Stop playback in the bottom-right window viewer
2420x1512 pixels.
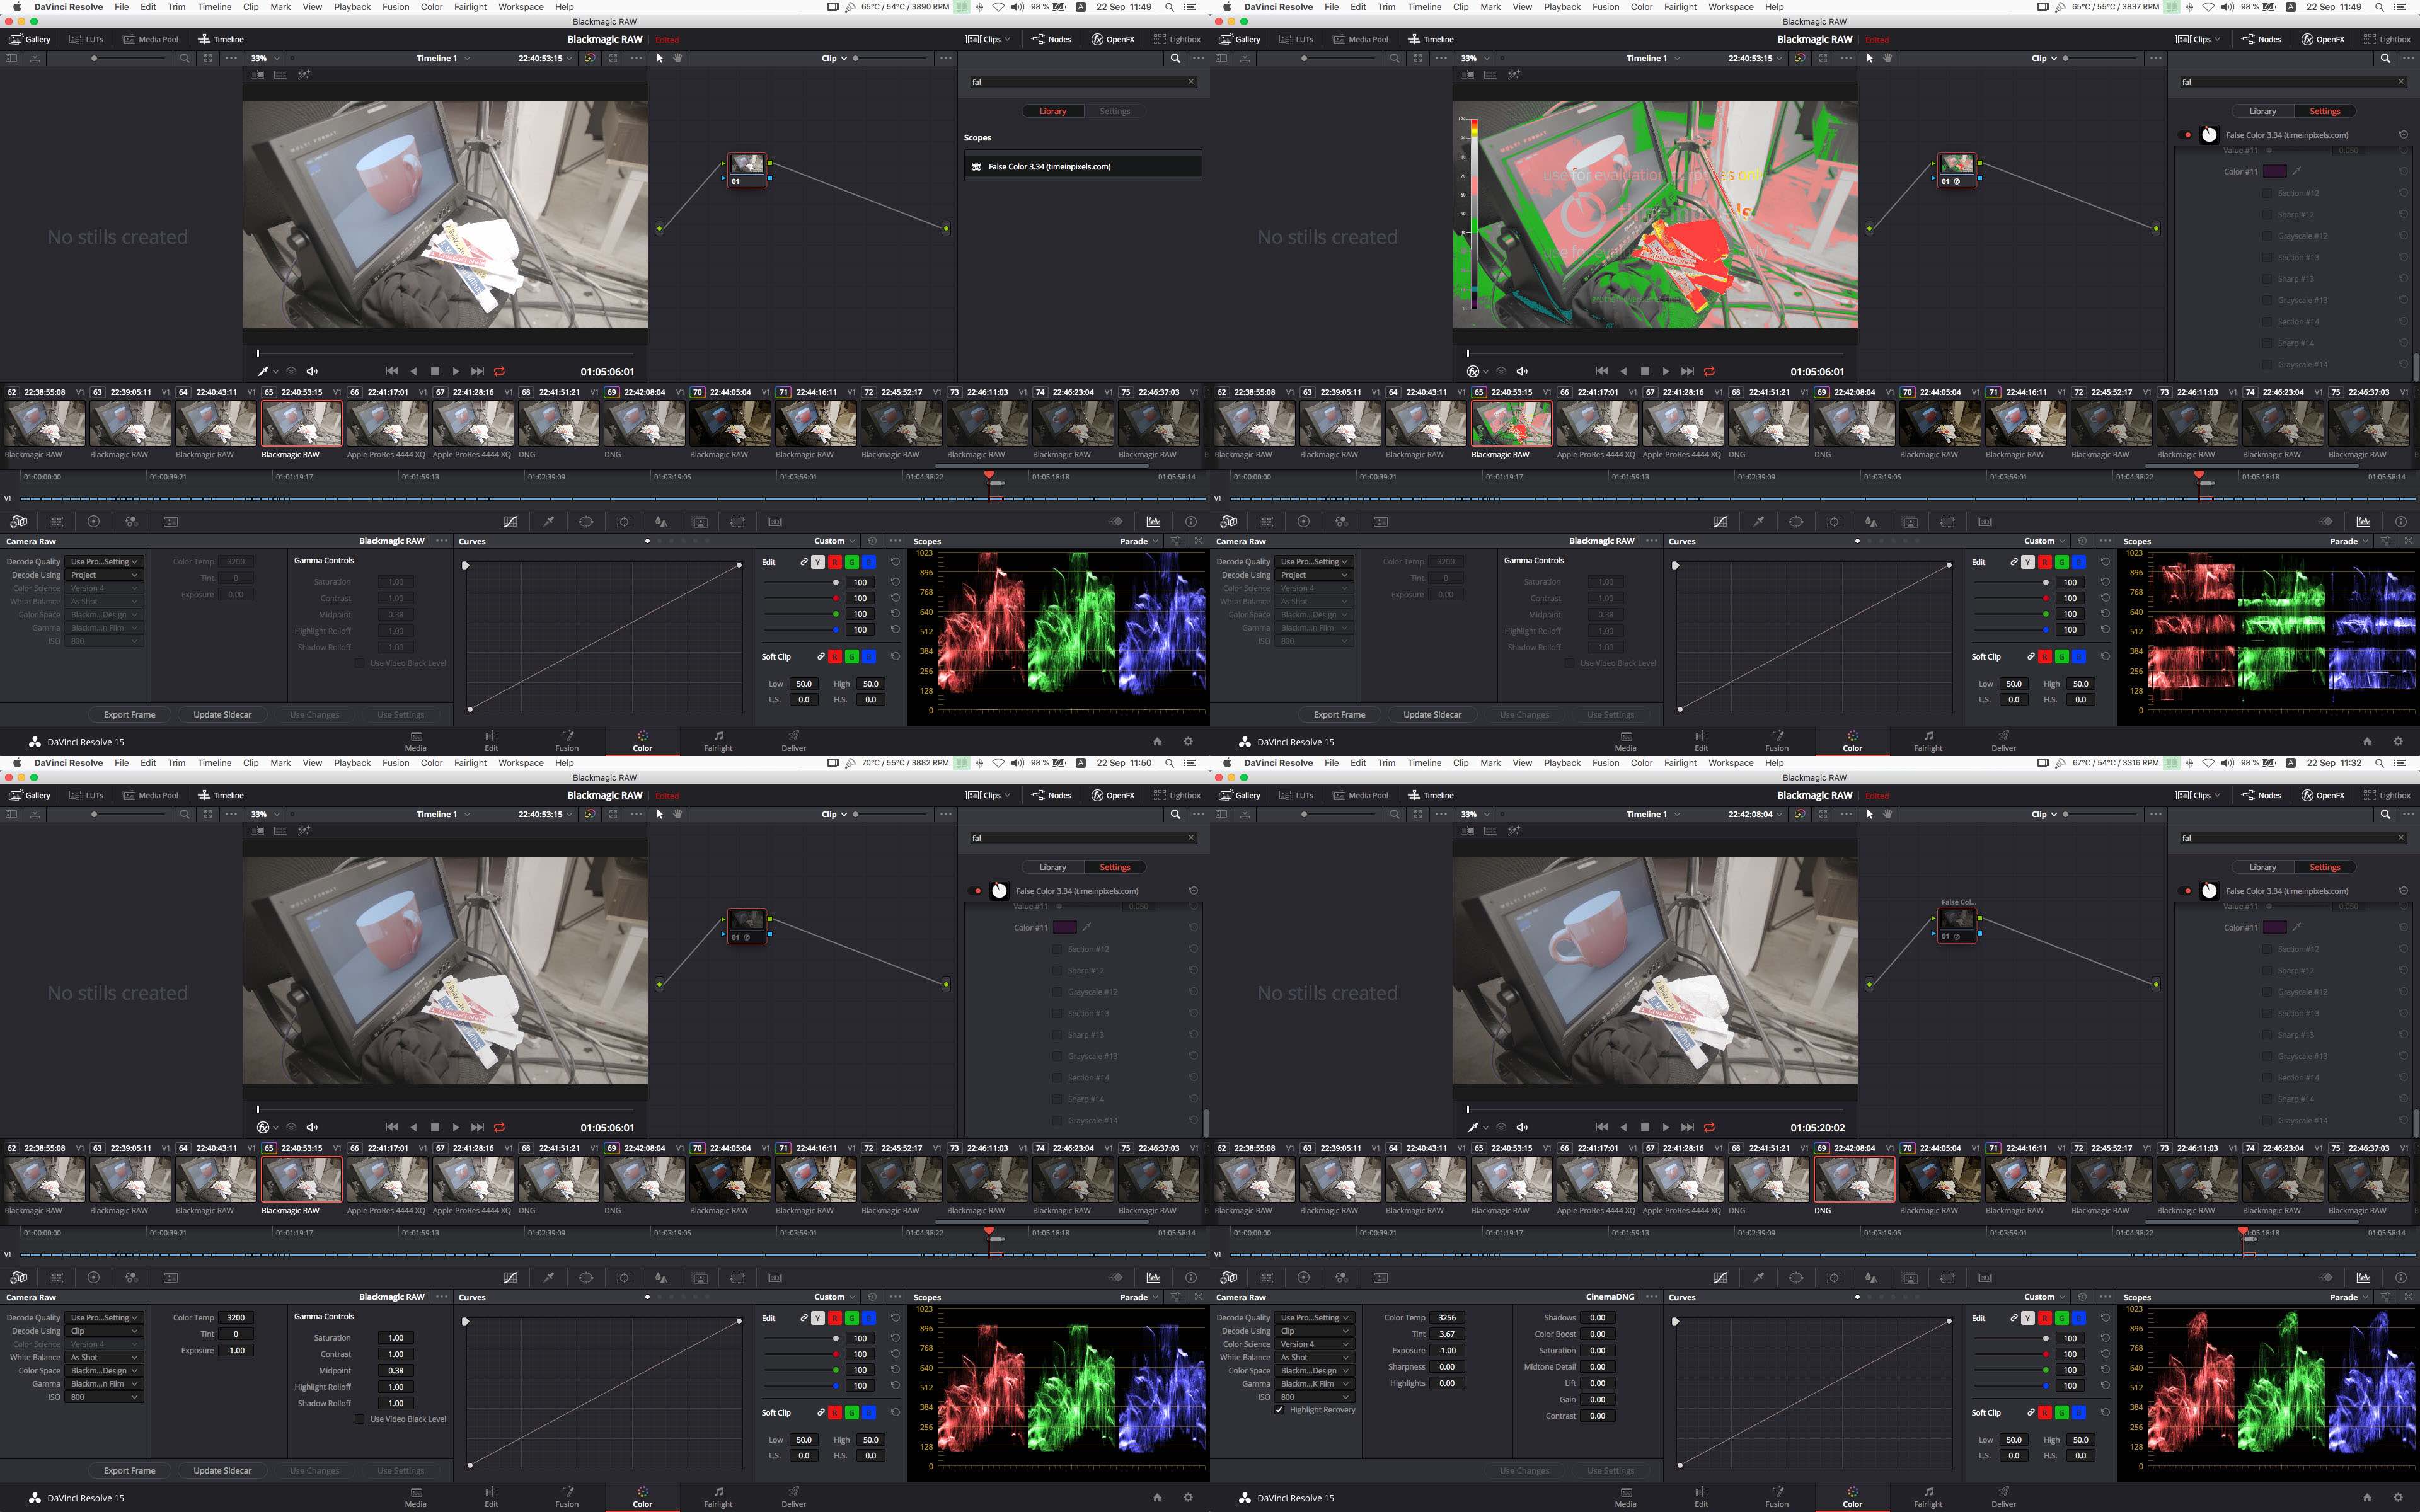[1645, 1127]
